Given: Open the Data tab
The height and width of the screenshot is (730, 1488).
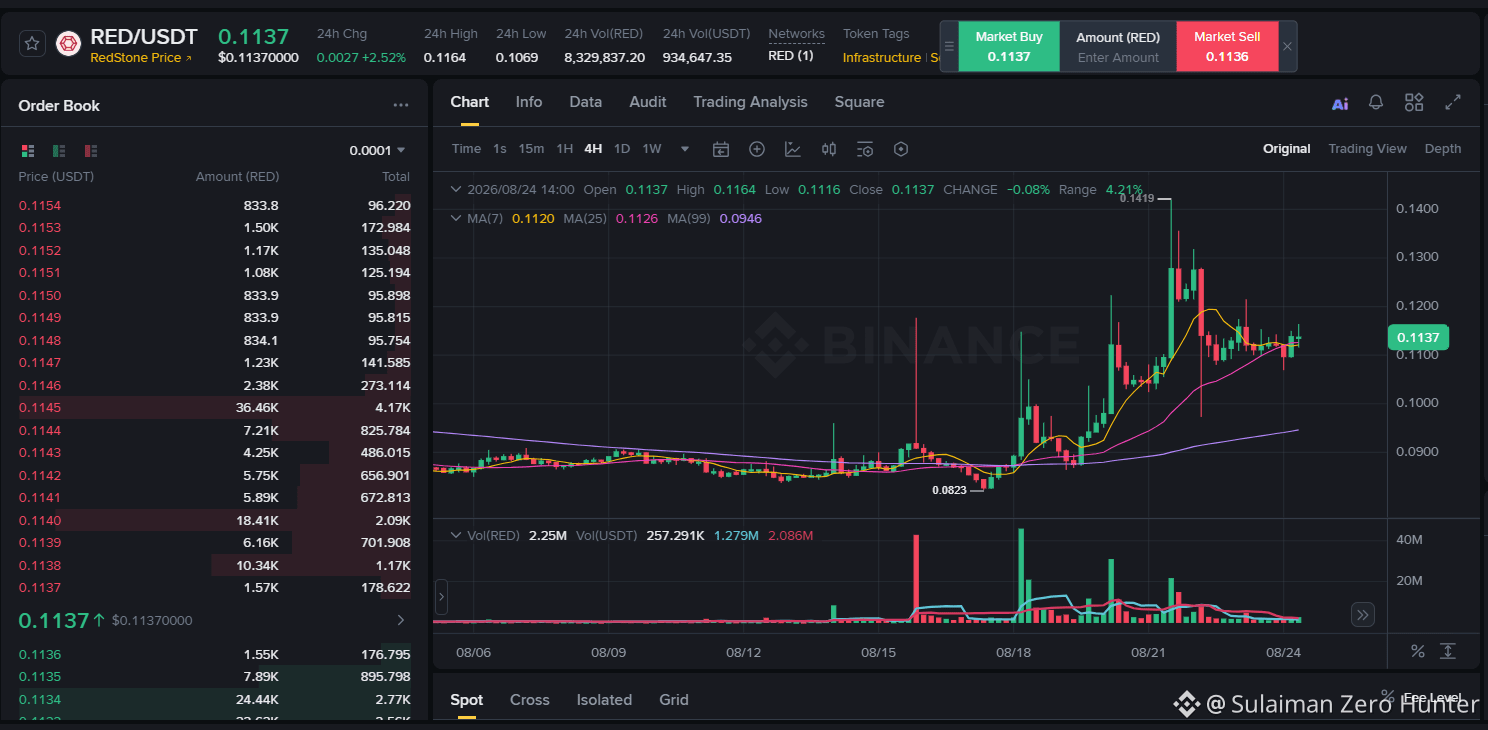Looking at the screenshot, I should click(x=586, y=102).
